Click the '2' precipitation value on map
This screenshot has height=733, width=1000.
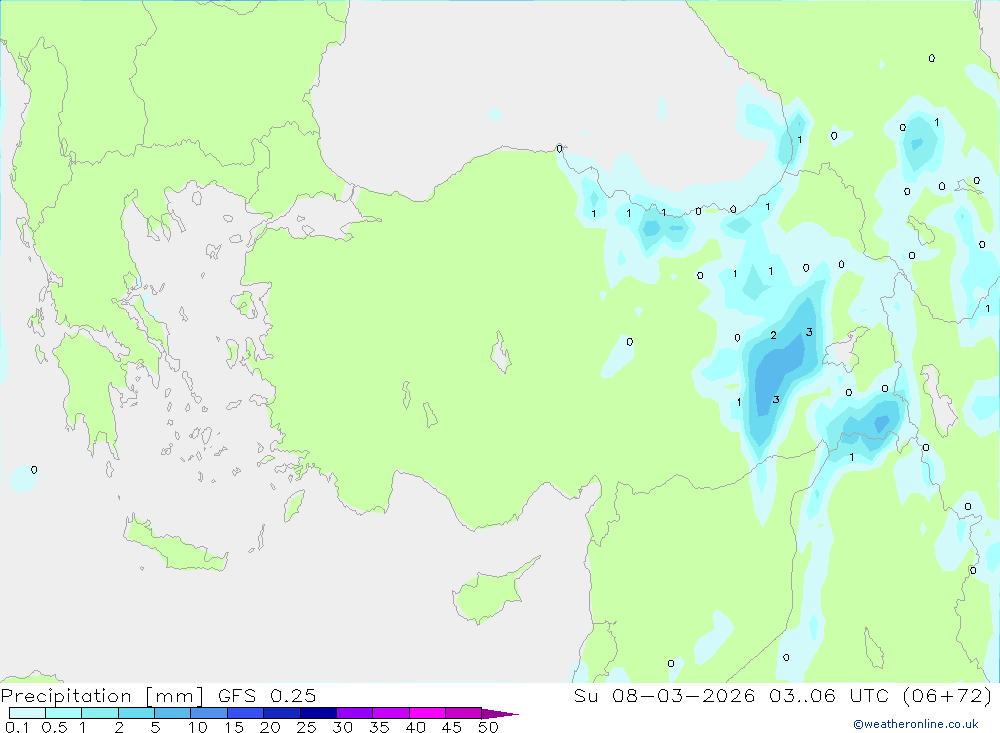[774, 335]
